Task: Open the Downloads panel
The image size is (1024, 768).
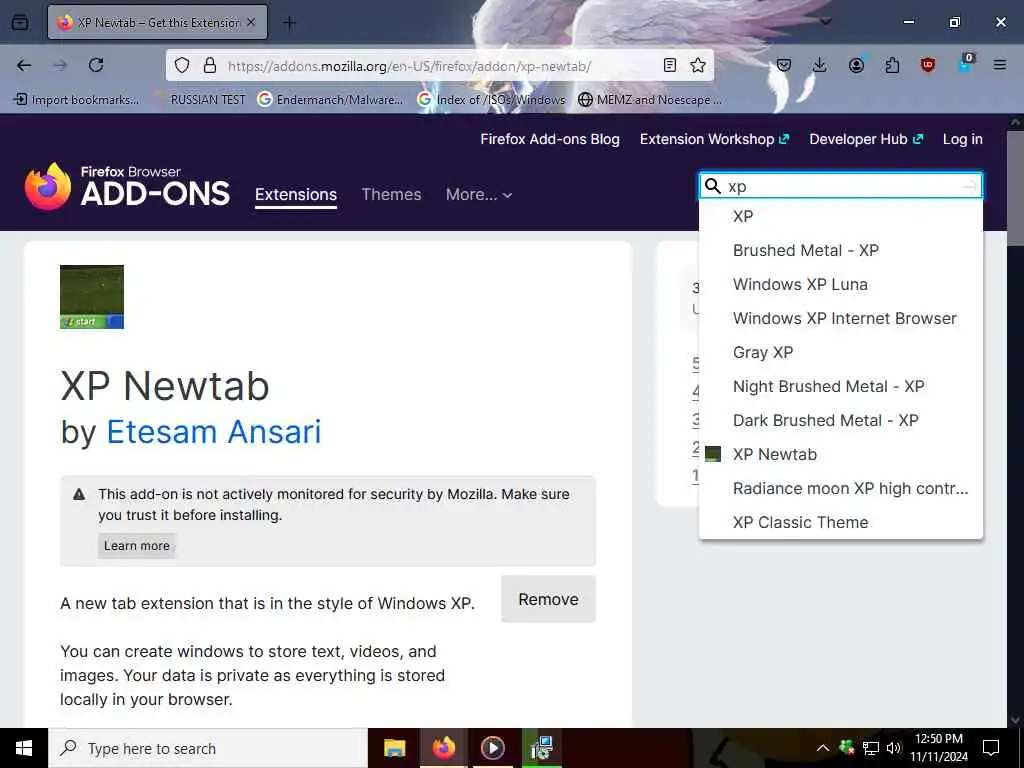Action: tap(820, 65)
